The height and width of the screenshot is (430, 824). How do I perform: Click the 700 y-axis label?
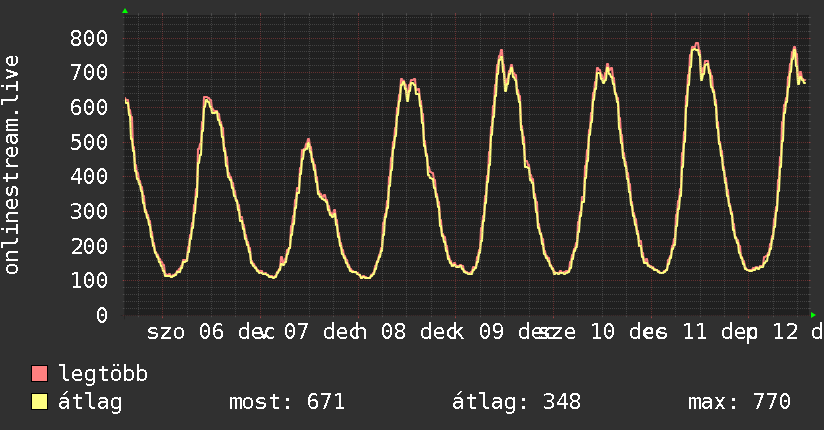89,73
